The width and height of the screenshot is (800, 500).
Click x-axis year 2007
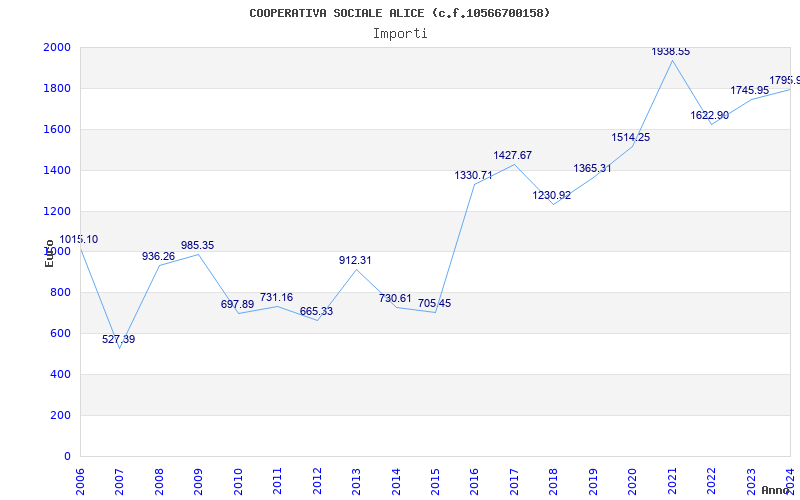pyautogui.click(x=119, y=482)
